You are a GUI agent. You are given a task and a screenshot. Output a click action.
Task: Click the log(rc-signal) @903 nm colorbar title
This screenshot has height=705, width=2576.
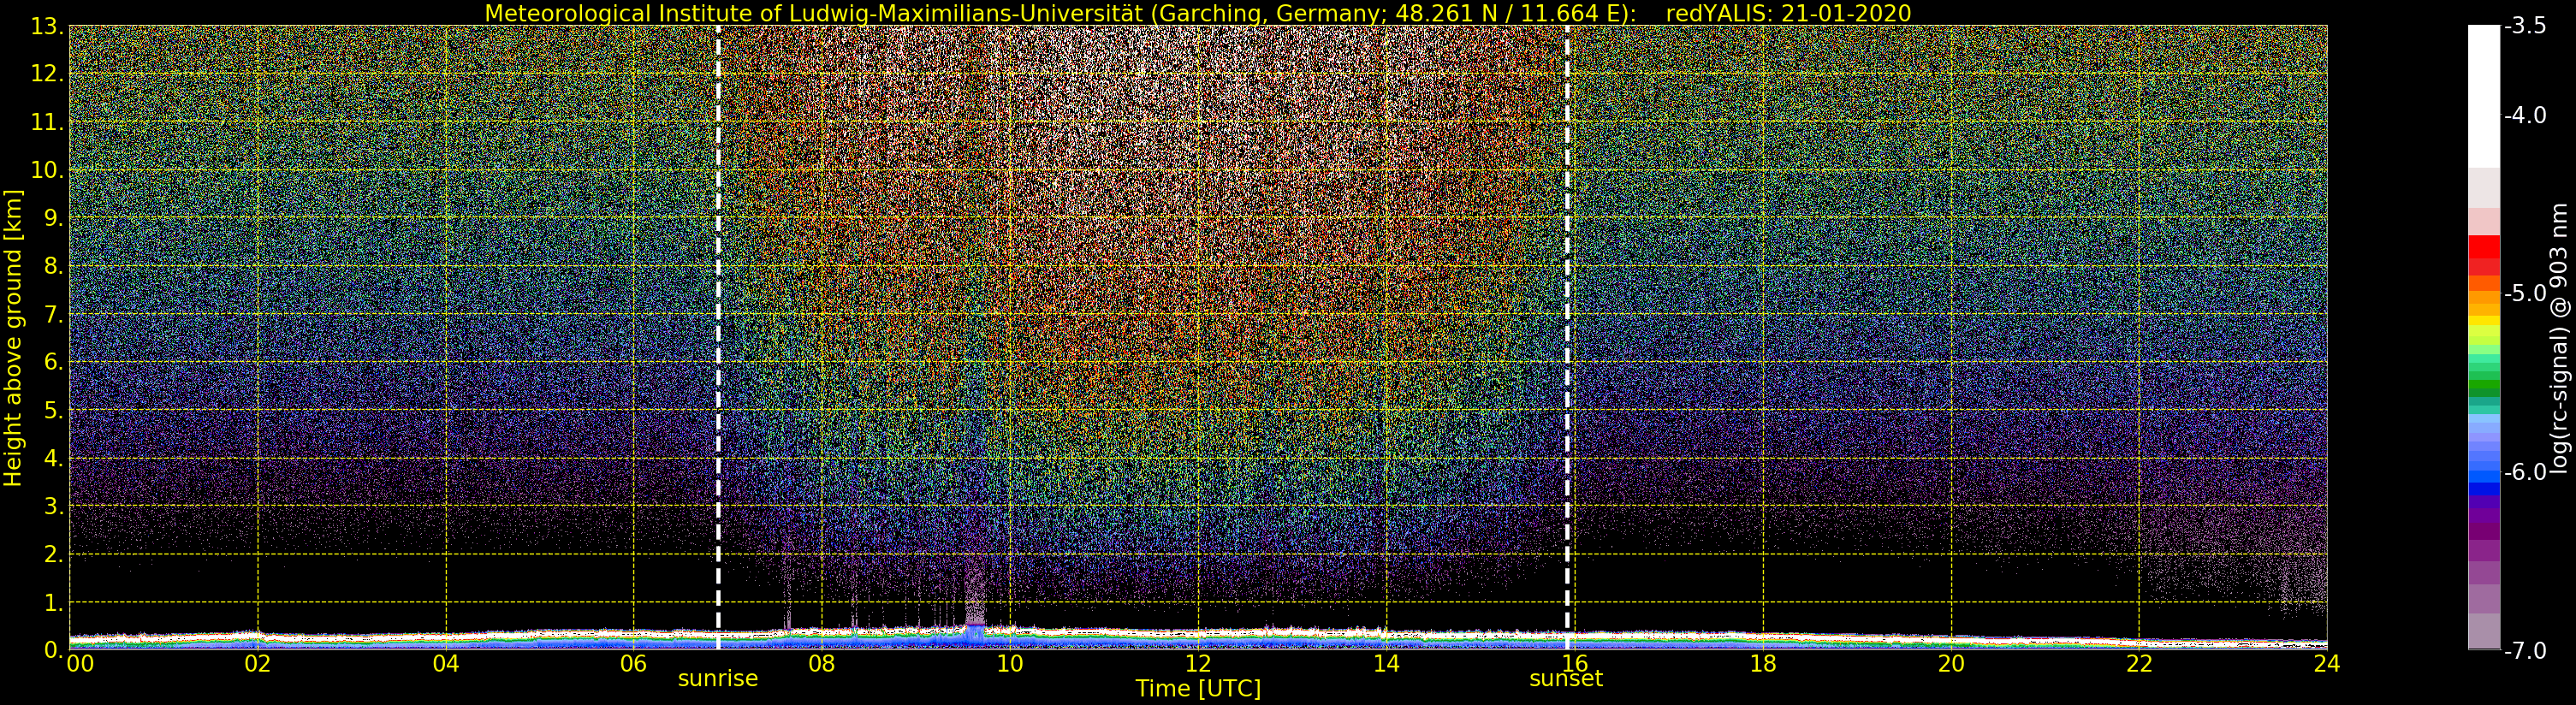[2559, 338]
